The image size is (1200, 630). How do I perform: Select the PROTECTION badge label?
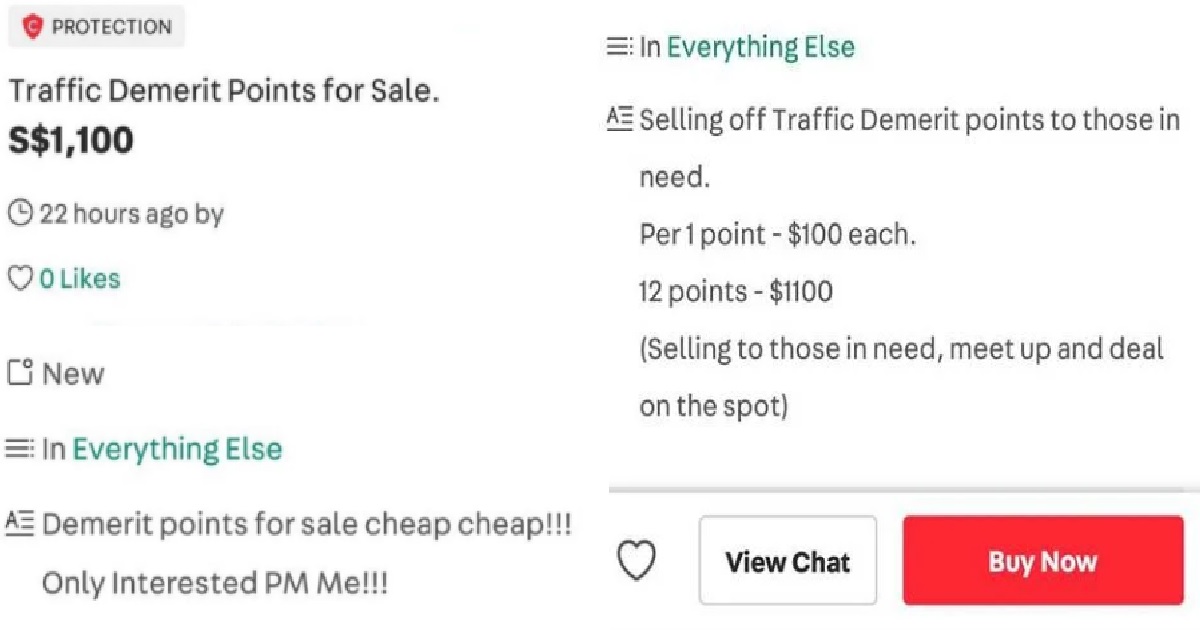coord(111,27)
